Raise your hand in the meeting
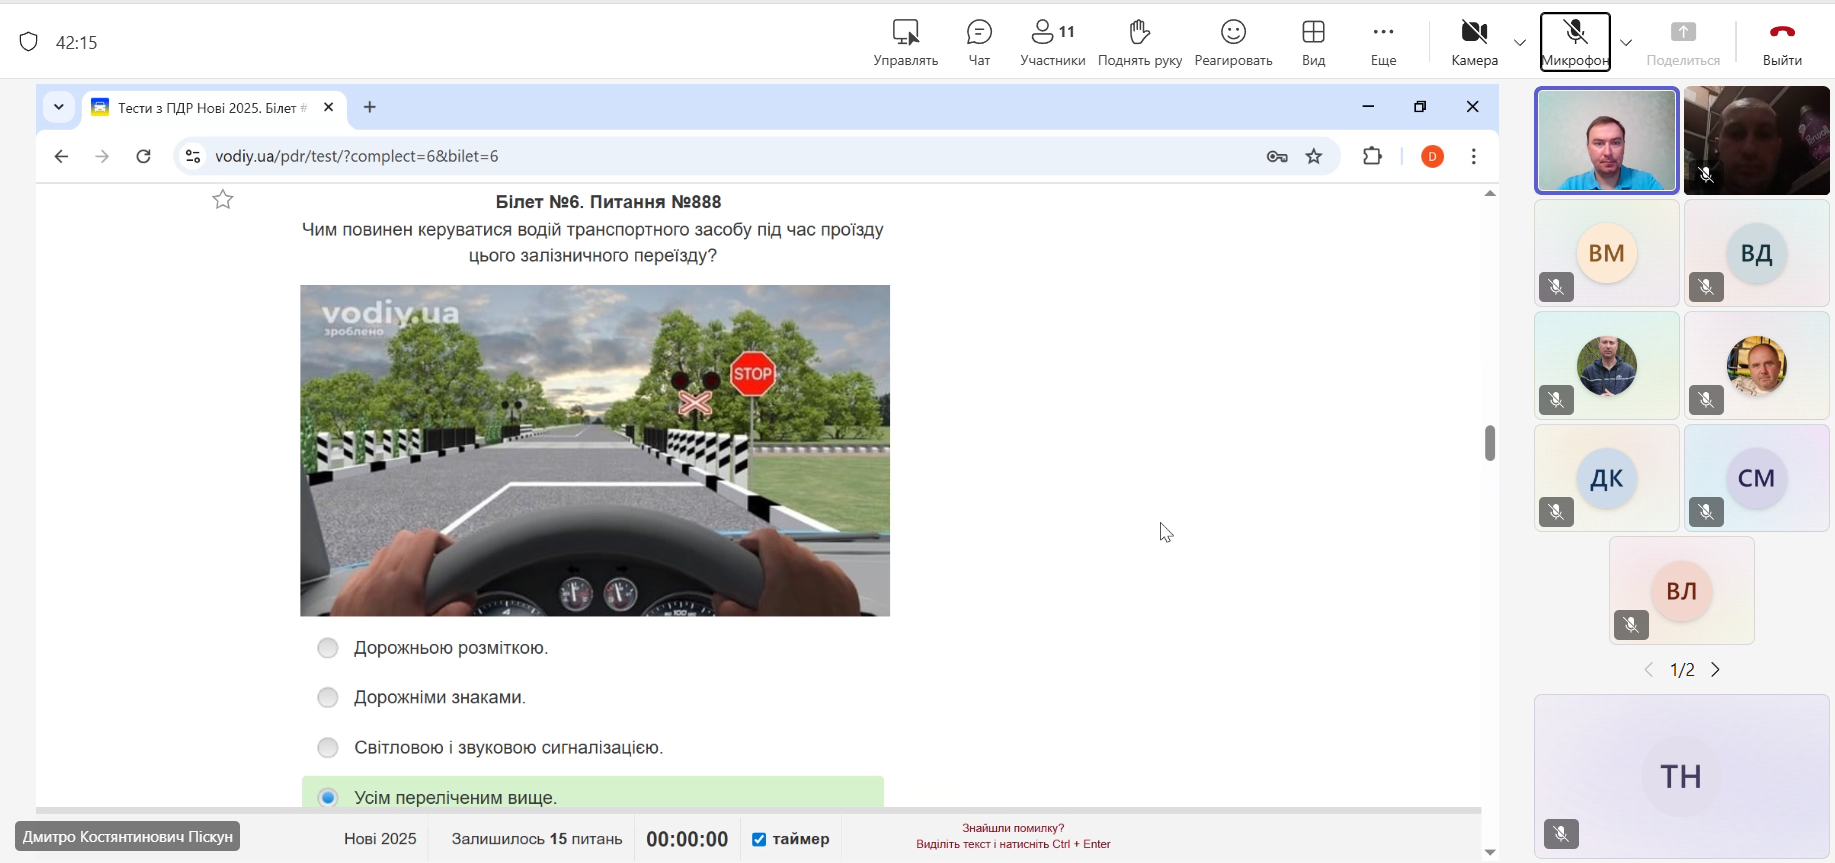This screenshot has height=863, width=1835. coord(1139,43)
